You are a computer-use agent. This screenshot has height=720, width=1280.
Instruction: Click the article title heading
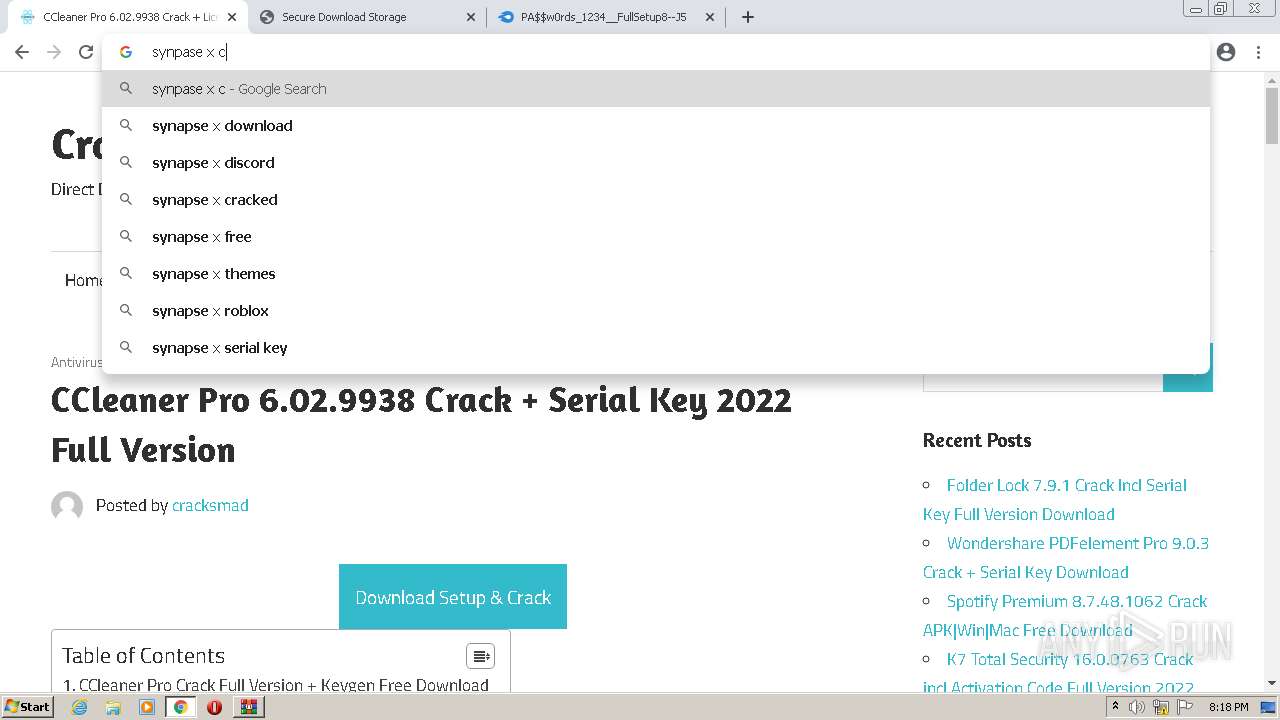[x=421, y=425]
